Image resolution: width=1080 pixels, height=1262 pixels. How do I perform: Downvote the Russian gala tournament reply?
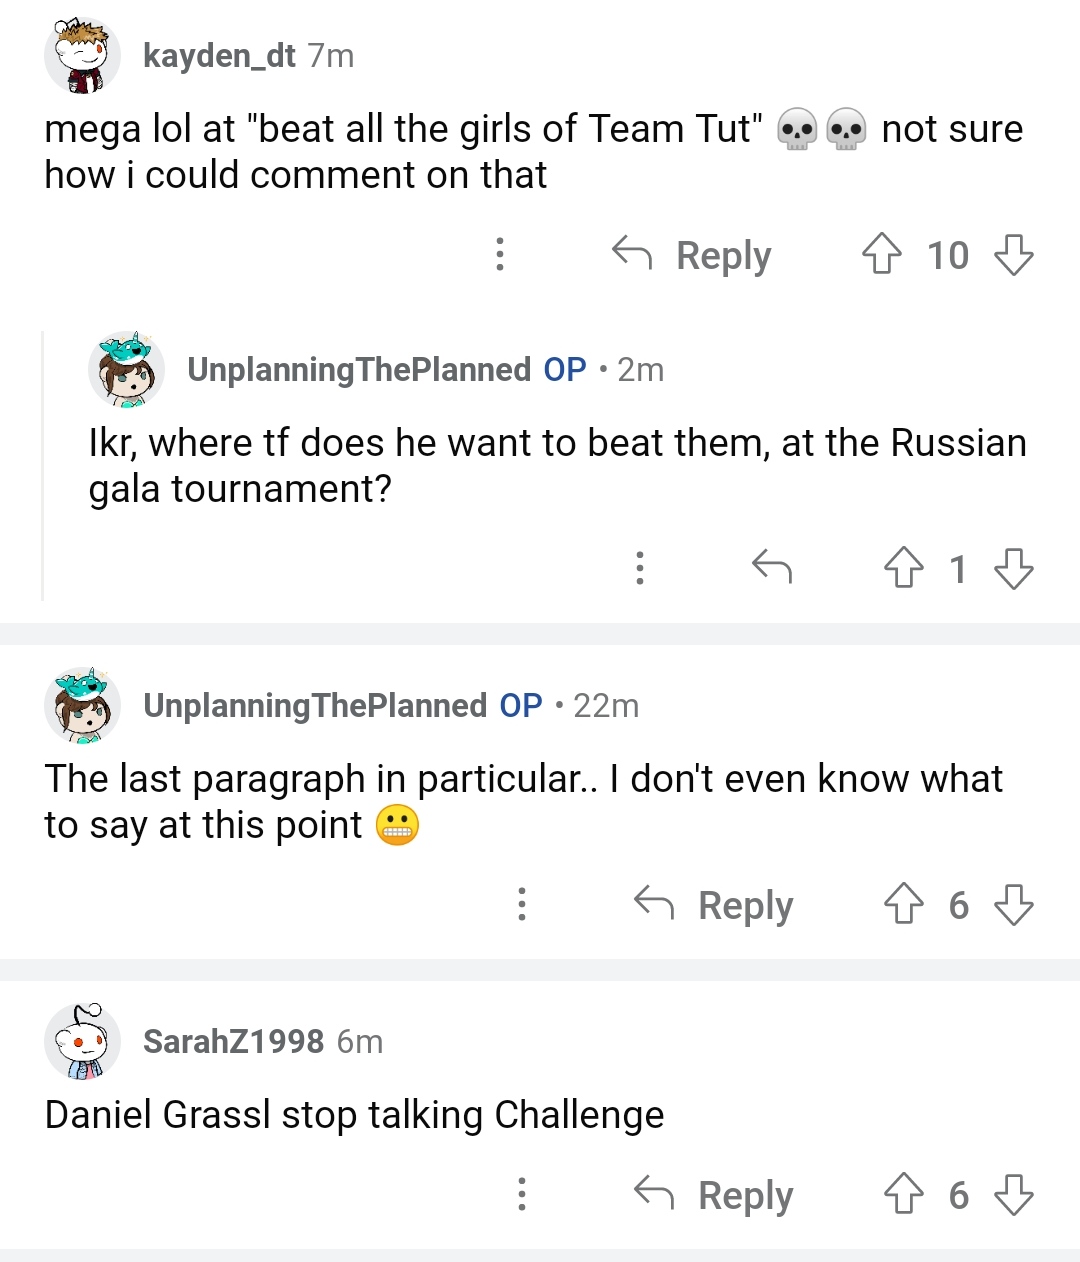1013,568
